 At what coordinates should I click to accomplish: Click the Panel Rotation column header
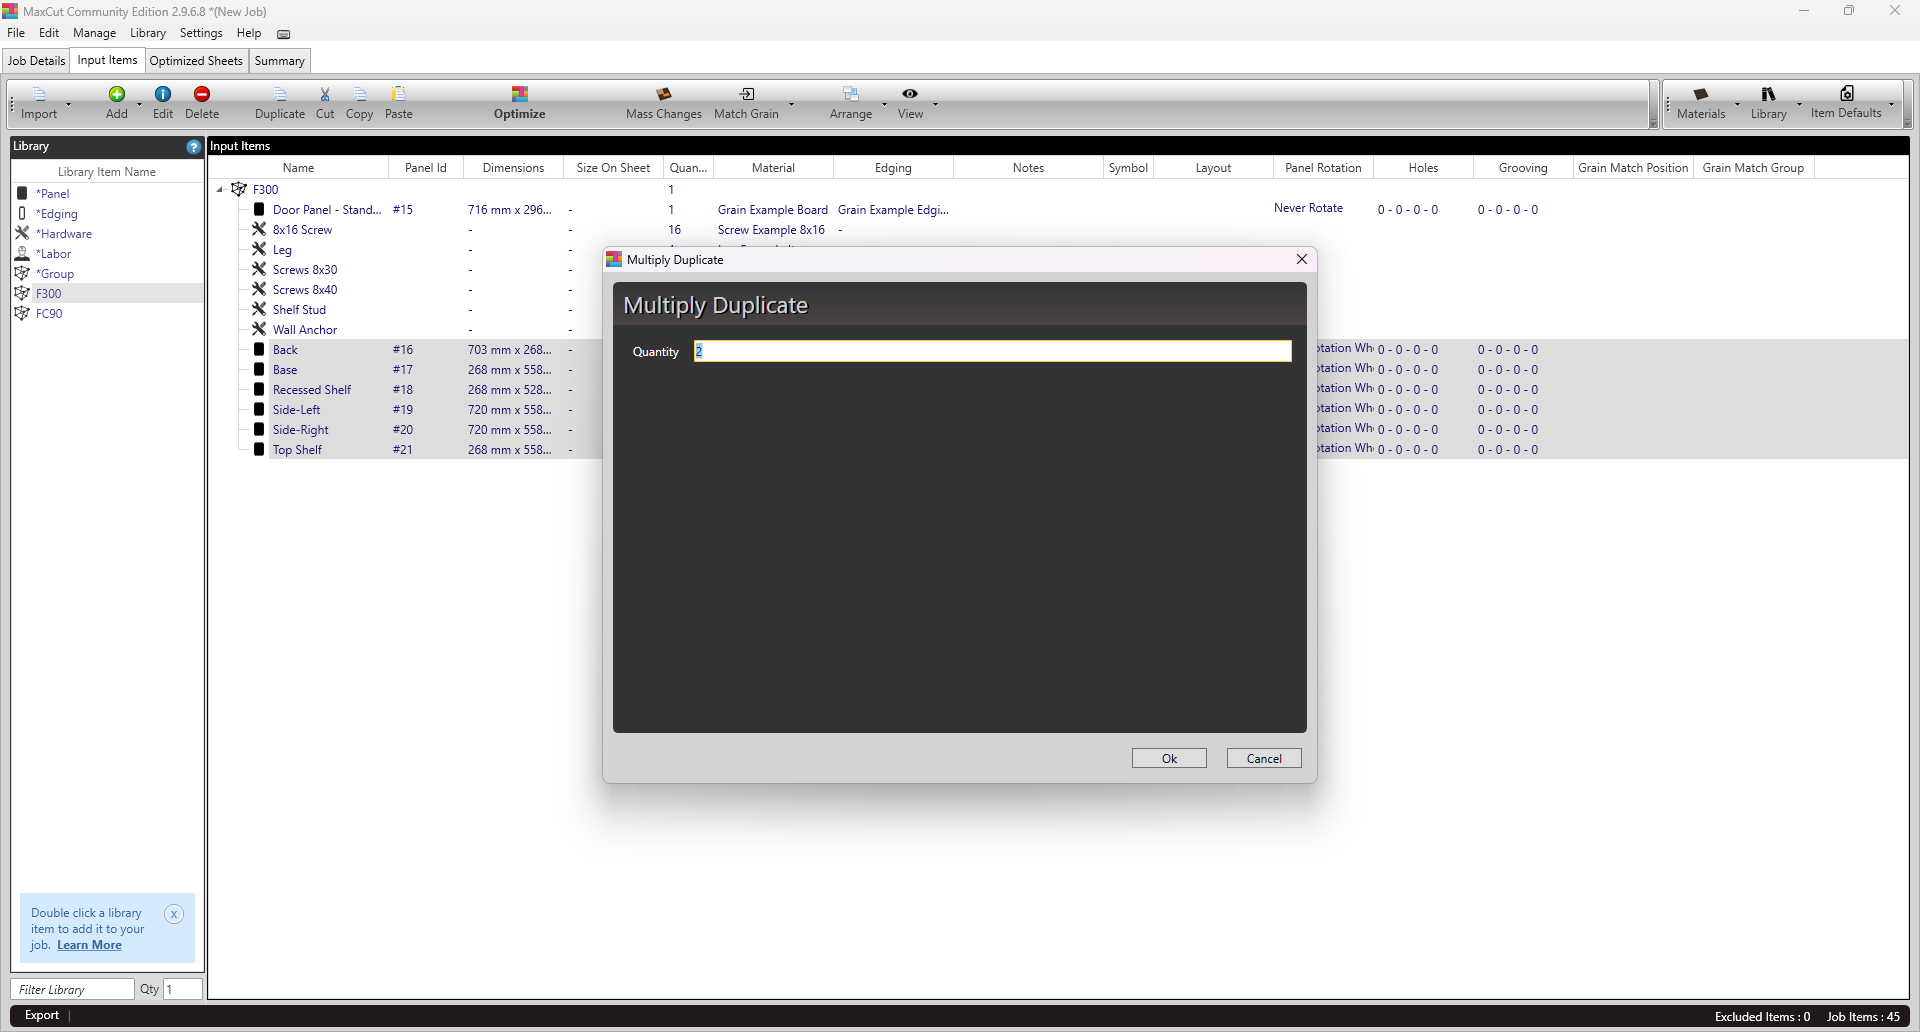(x=1323, y=168)
